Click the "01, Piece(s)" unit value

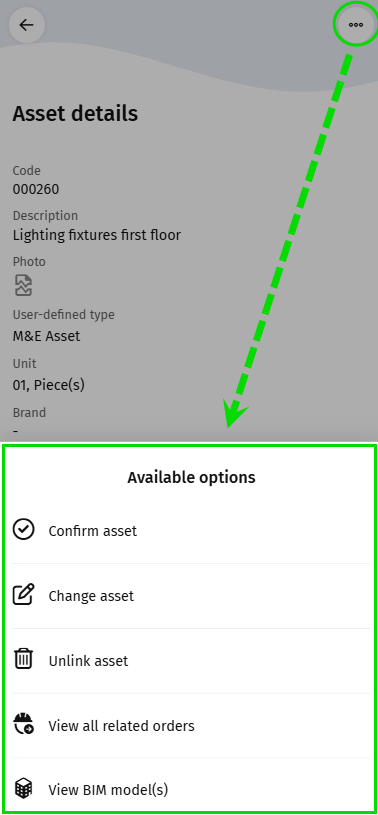pyautogui.click(x=48, y=385)
